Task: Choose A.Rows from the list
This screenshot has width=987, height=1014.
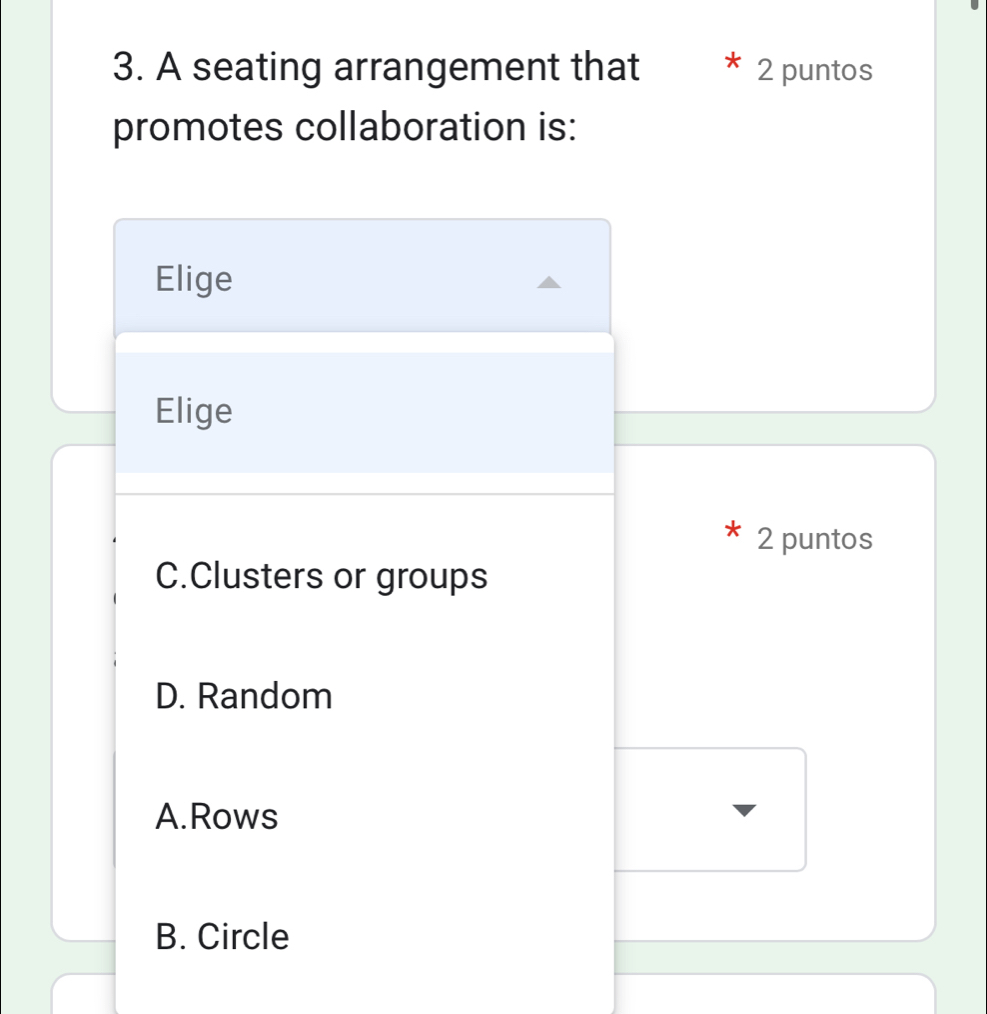Action: (216, 815)
